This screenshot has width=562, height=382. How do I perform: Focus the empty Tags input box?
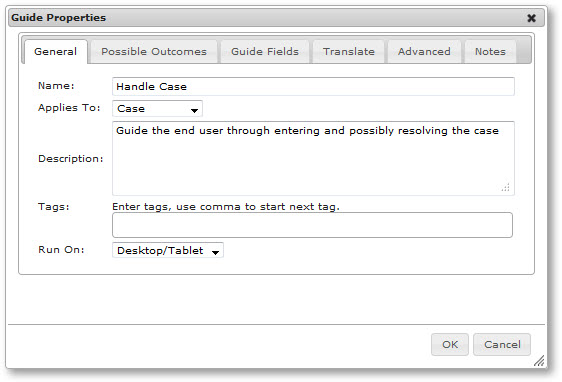click(x=312, y=225)
